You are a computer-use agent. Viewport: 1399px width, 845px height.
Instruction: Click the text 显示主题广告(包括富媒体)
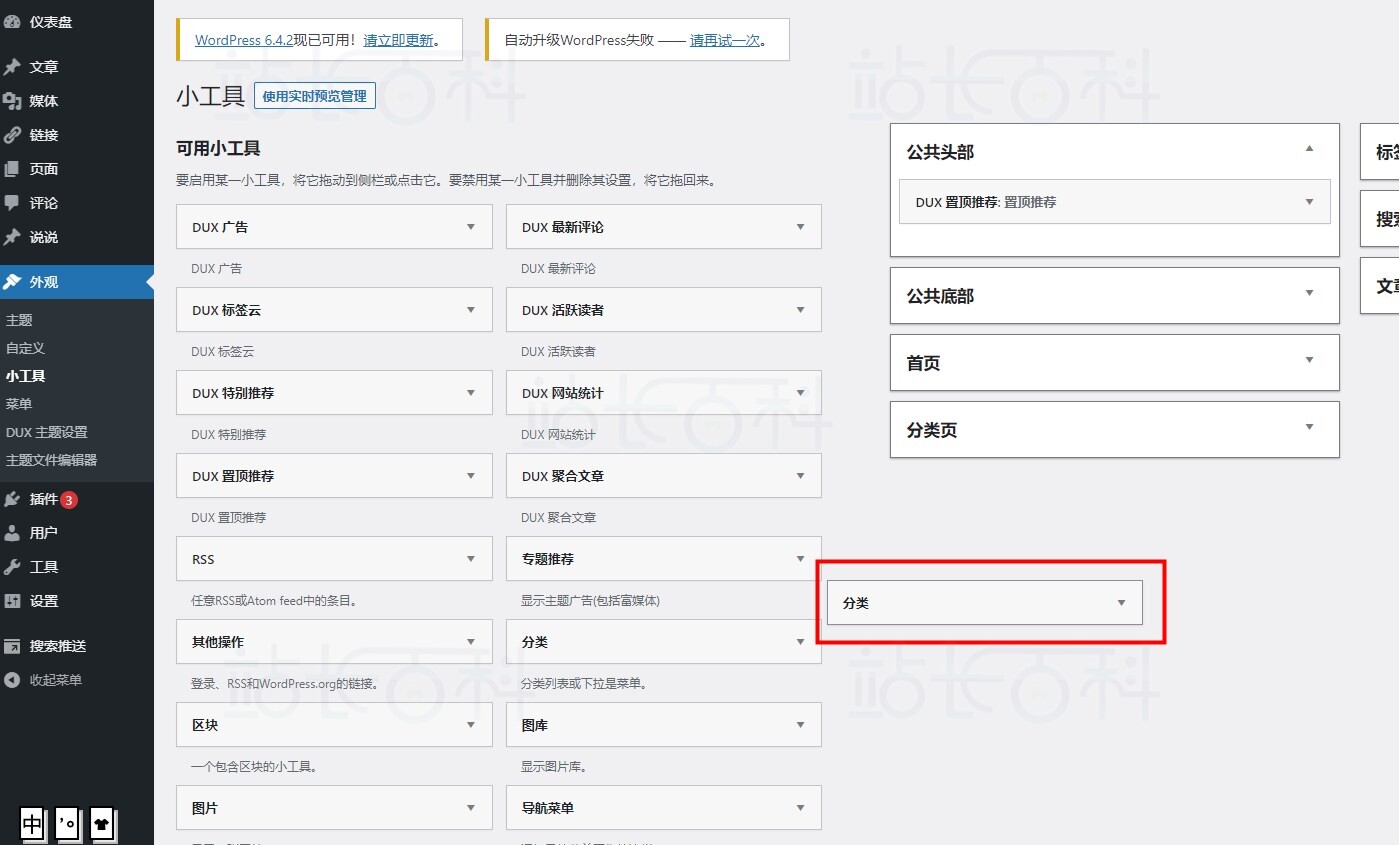590,601
